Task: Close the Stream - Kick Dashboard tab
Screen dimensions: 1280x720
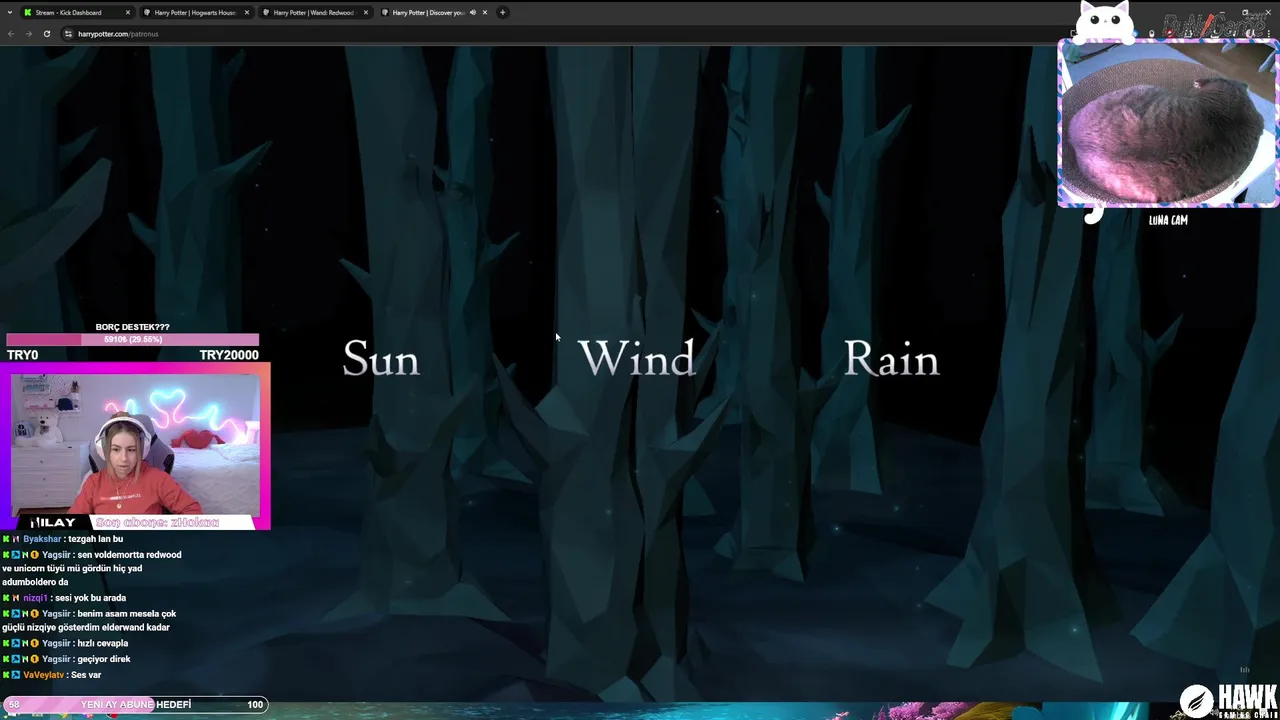Action: pos(127,13)
